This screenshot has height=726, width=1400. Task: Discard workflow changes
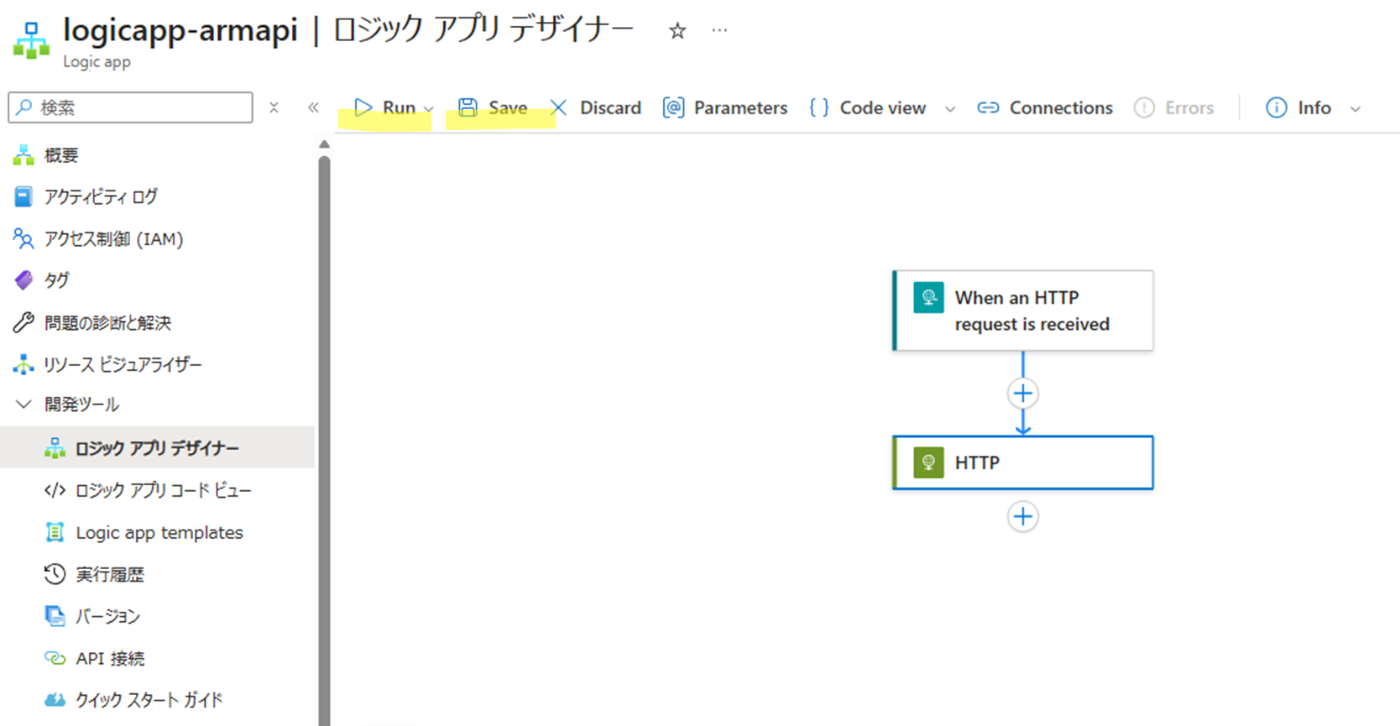[x=595, y=108]
